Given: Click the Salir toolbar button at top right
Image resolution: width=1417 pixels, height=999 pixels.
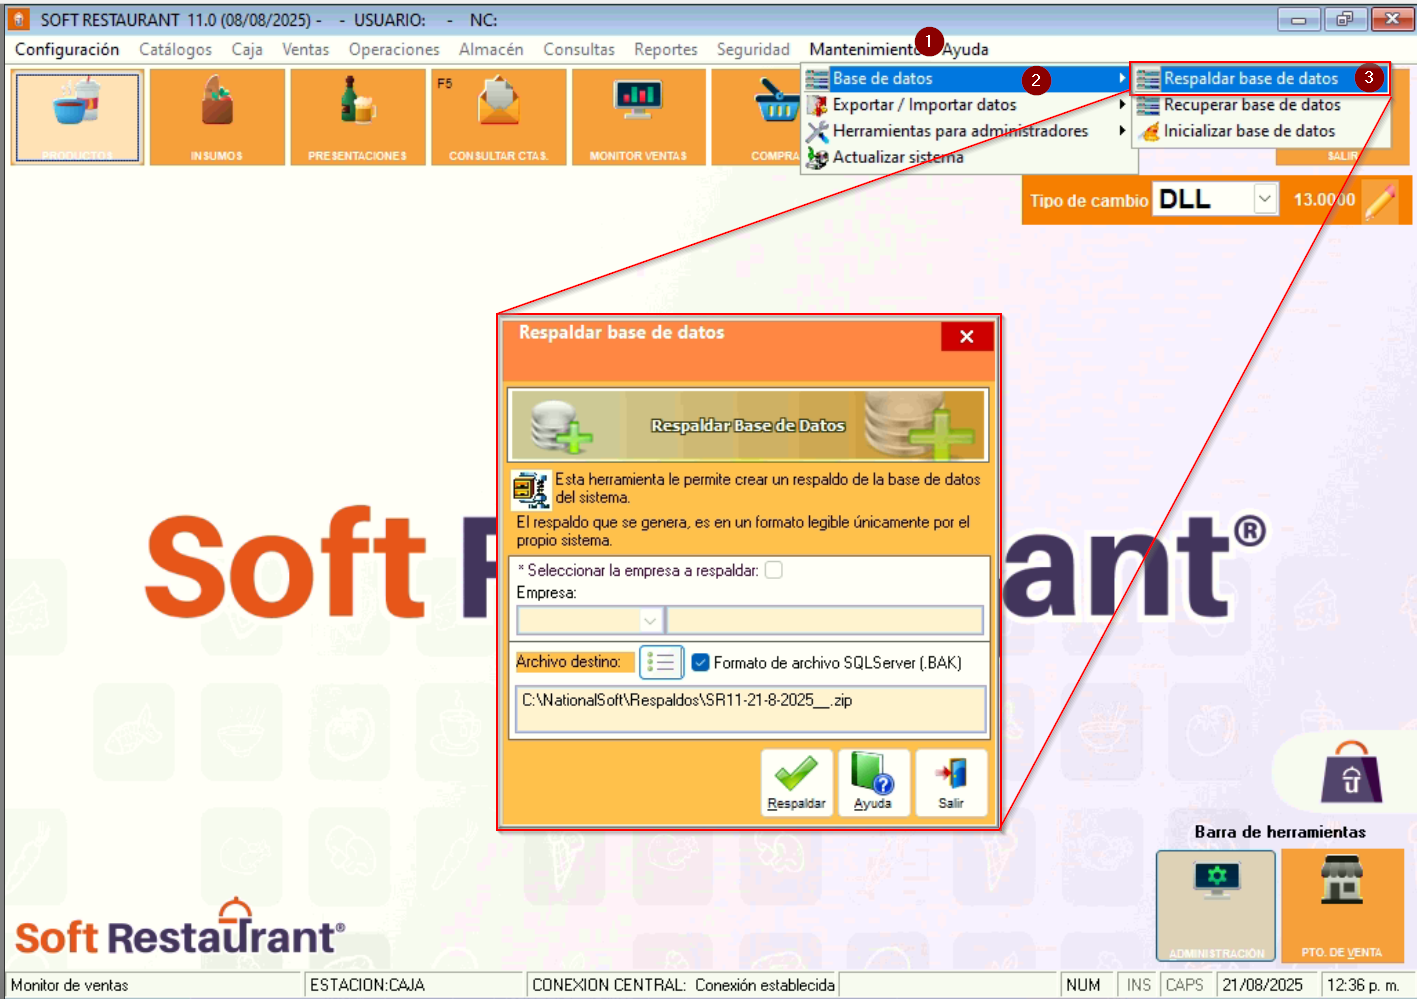Looking at the screenshot, I should click(1342, 156).
